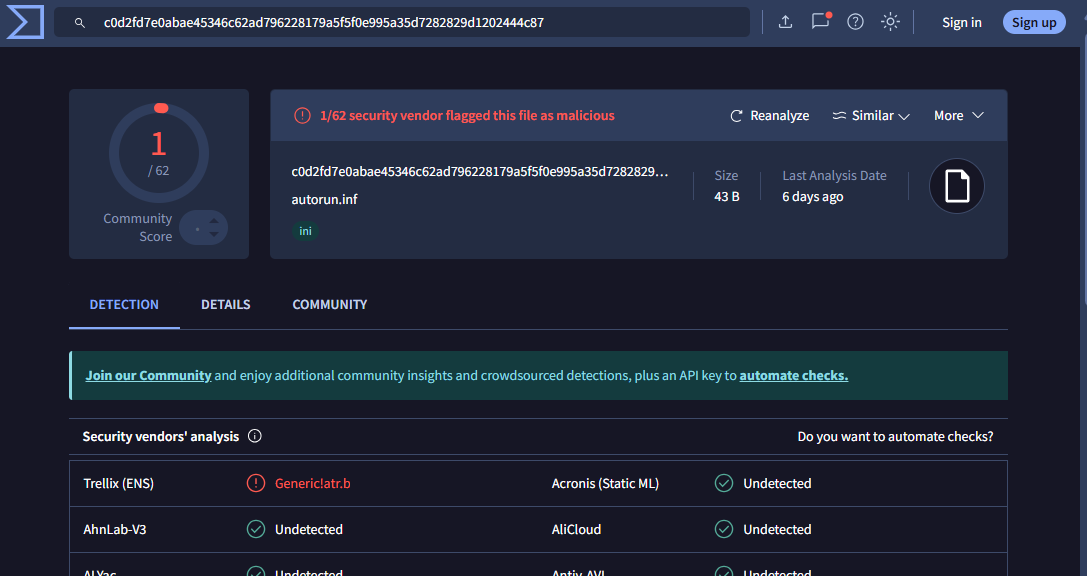
Task: Click the file type document icon
Action: pos(957,186)
